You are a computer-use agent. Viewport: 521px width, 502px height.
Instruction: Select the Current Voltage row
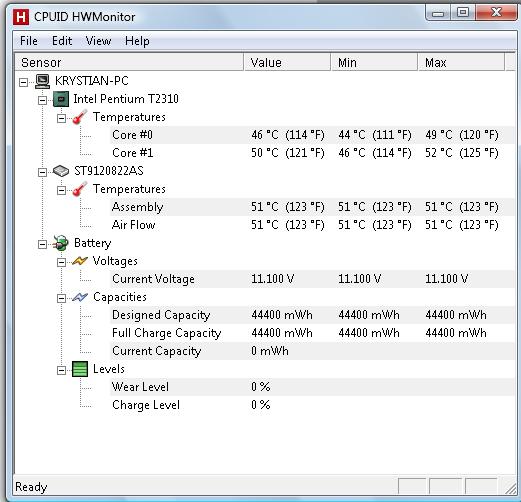313,279
